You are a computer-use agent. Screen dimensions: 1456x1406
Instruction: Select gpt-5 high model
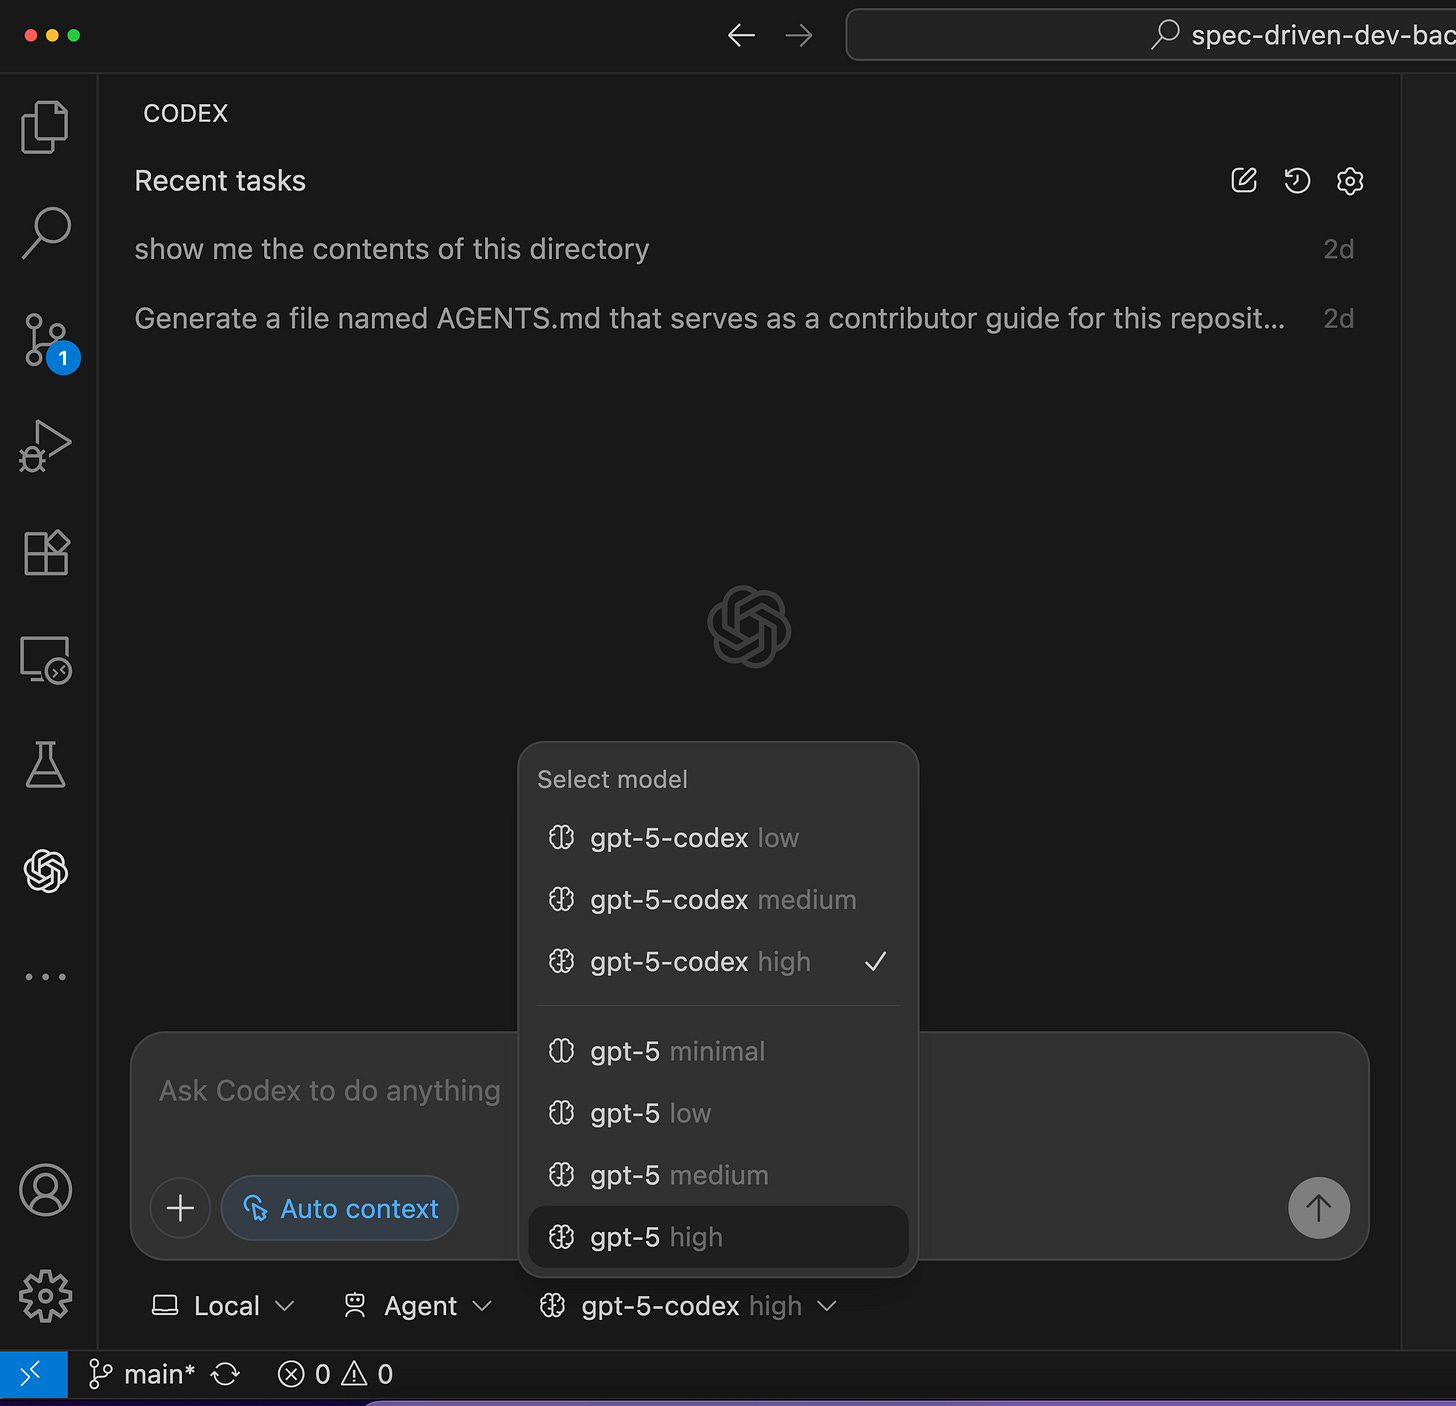(x=718, y=1237)
